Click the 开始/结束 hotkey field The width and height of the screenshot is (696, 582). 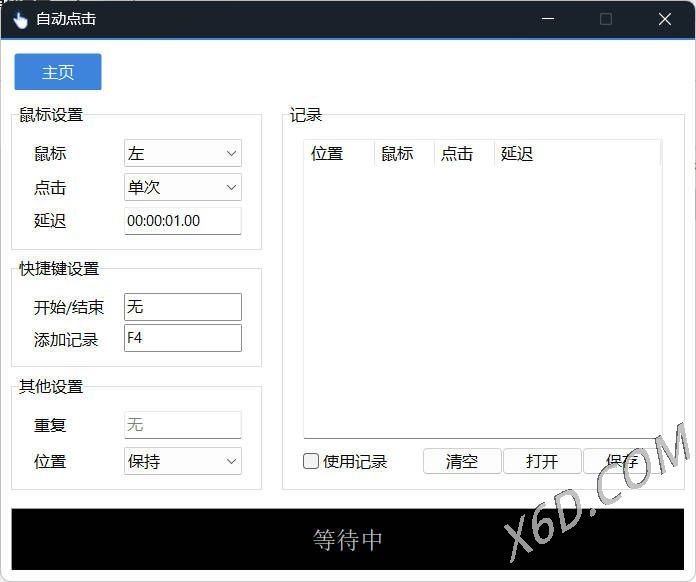(x=183, y=307)
